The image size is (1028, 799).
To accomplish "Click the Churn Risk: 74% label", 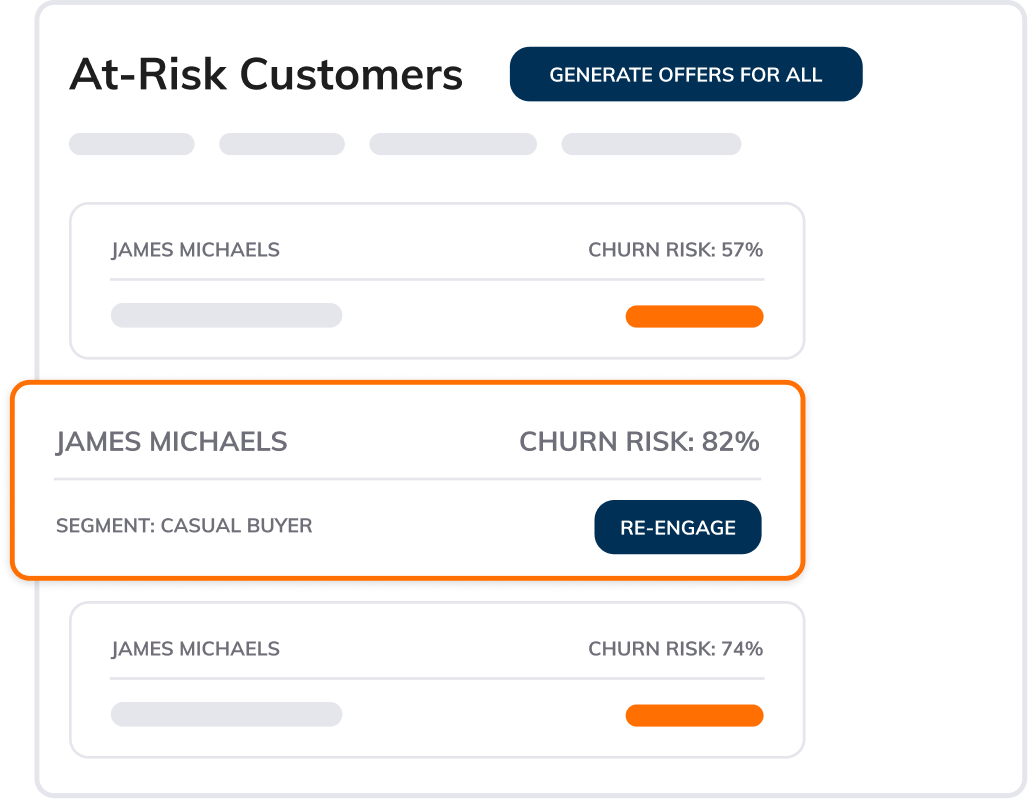I will (x=675, y=649).
